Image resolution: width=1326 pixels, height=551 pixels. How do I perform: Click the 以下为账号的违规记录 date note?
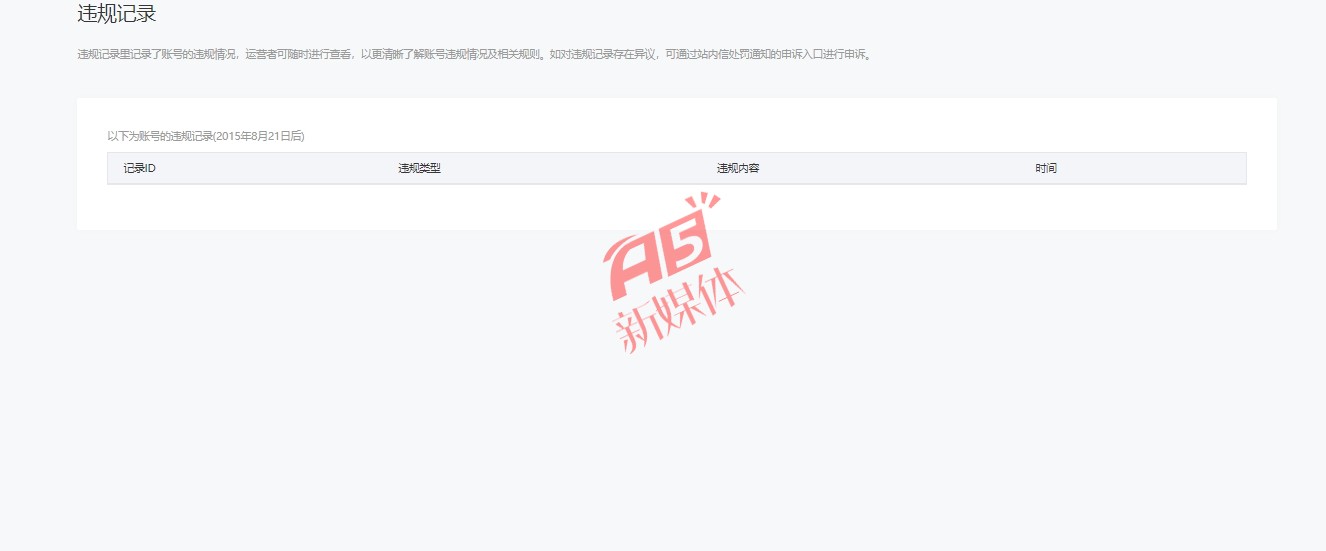(x=206, y=136)
